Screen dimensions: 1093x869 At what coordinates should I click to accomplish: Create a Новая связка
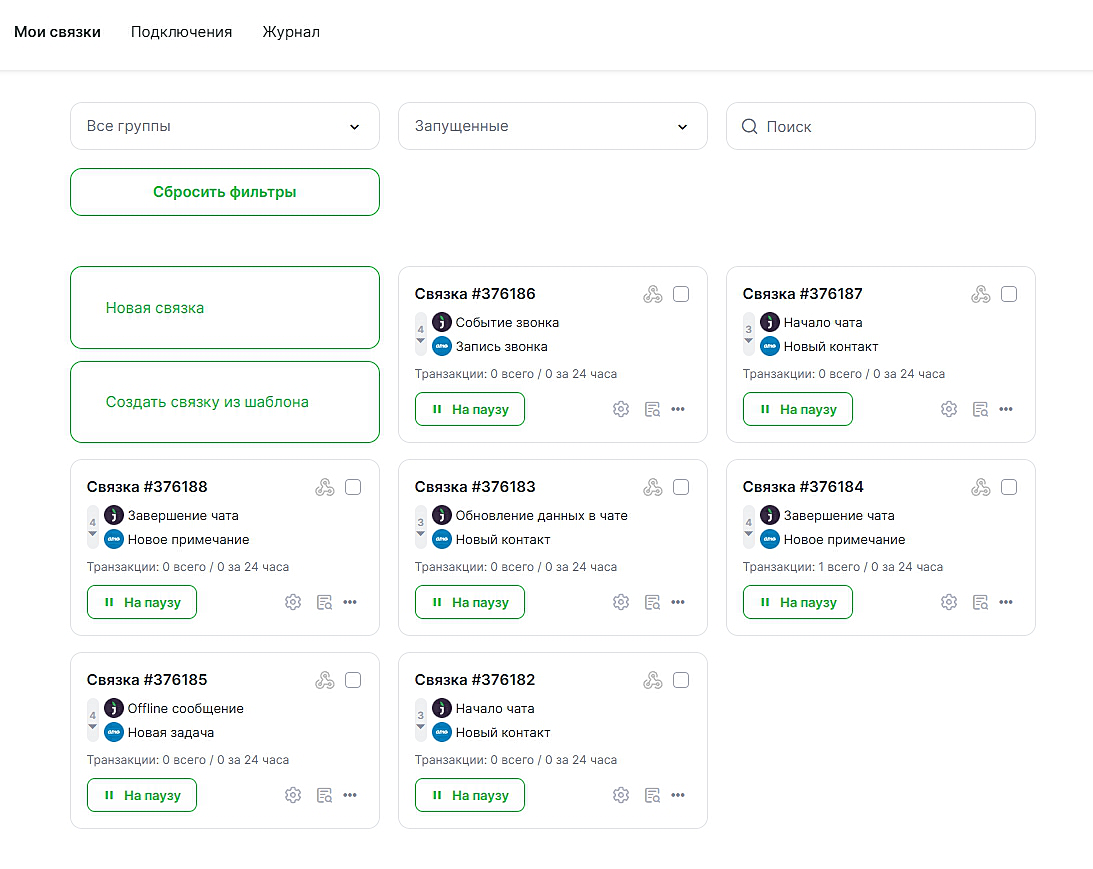coord(225,308)
